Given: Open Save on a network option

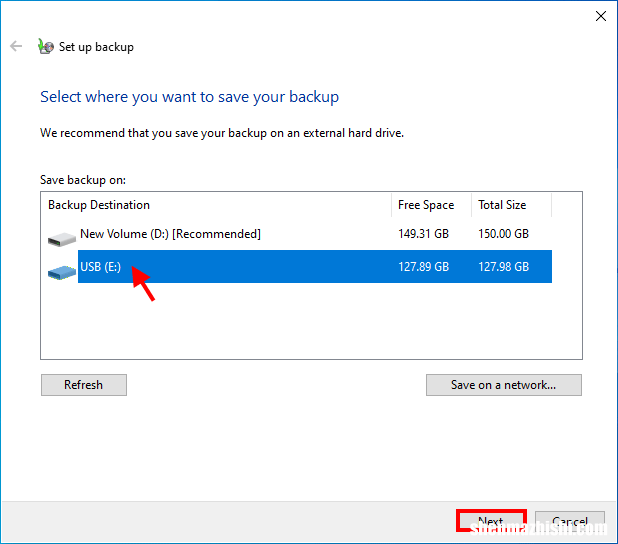Looking at the screenshot, I should [x=504, y=385].
